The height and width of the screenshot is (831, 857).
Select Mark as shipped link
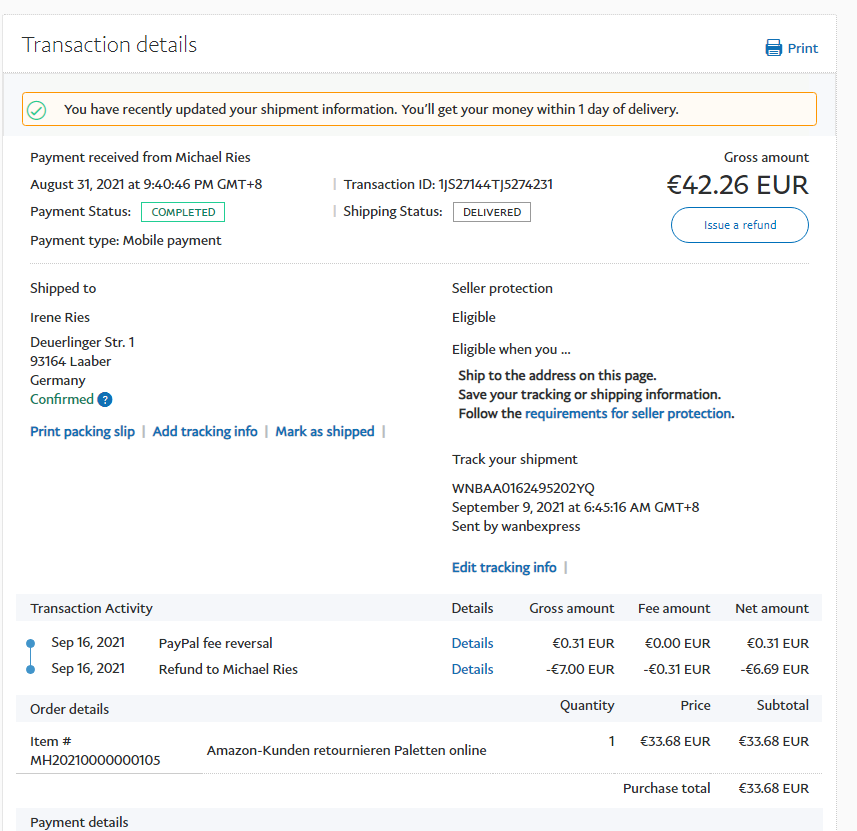click(325, 432)
